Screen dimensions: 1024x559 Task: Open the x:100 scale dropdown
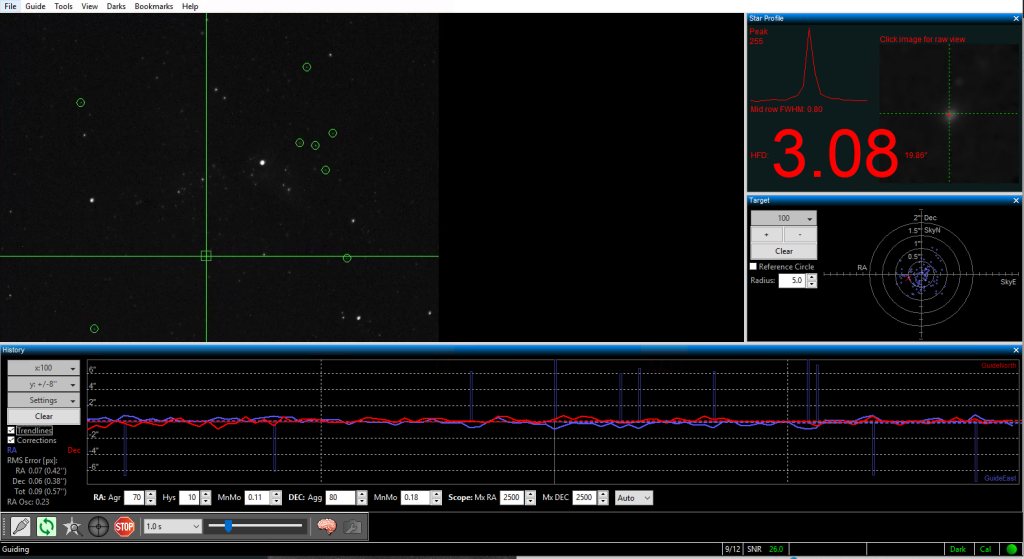(44, 368)
